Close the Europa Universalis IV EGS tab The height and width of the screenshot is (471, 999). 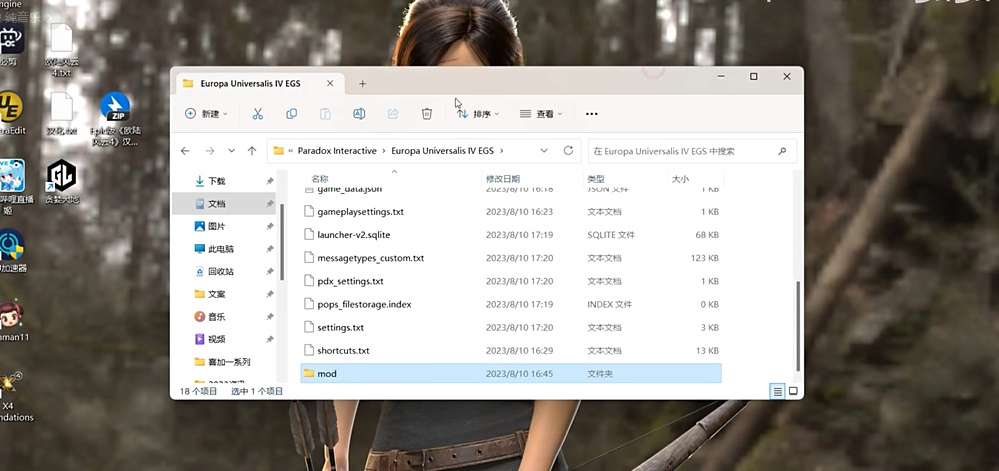click(x=330, y=83)
